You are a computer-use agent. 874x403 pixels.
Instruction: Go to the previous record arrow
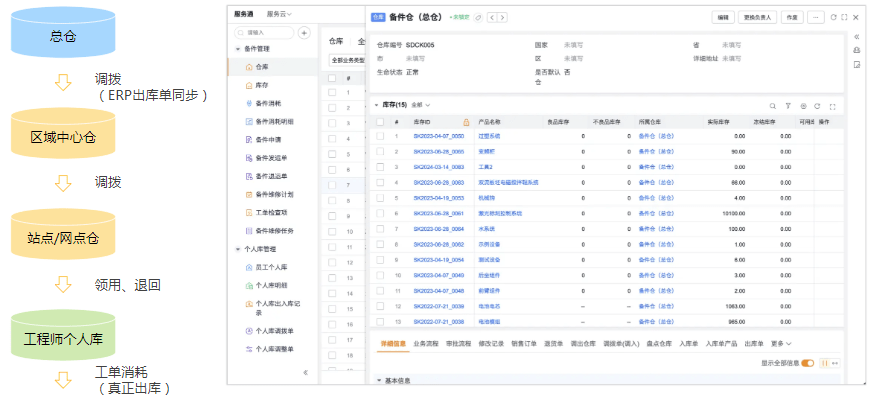493,17
